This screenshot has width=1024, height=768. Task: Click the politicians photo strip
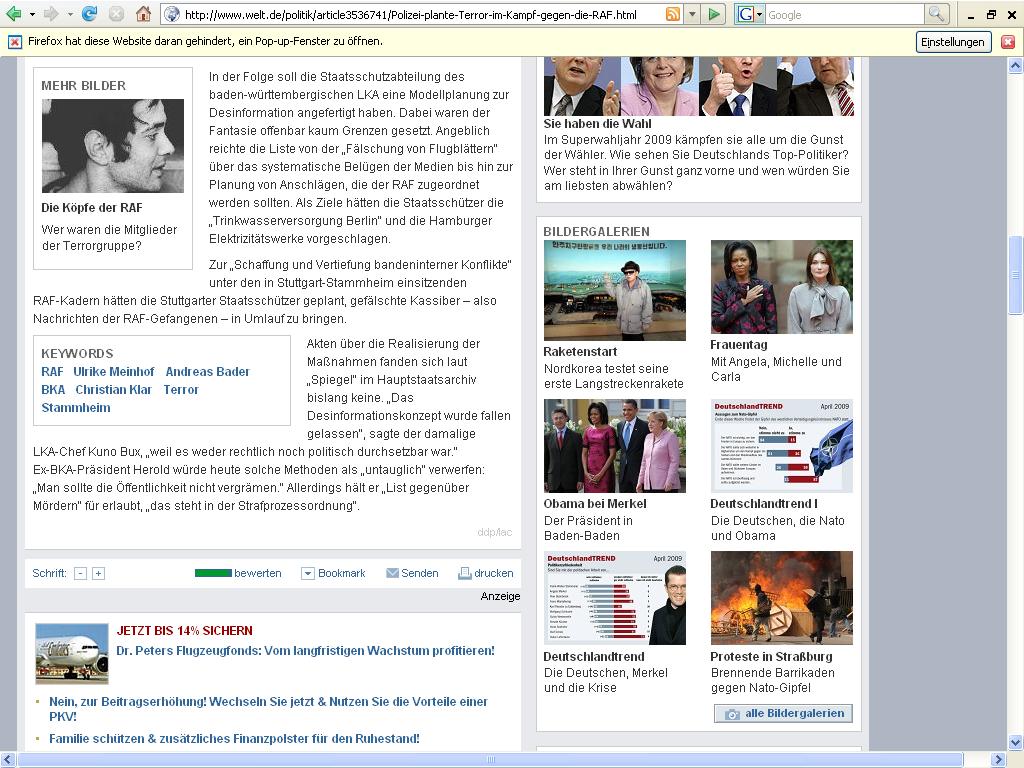coord(699,86)
